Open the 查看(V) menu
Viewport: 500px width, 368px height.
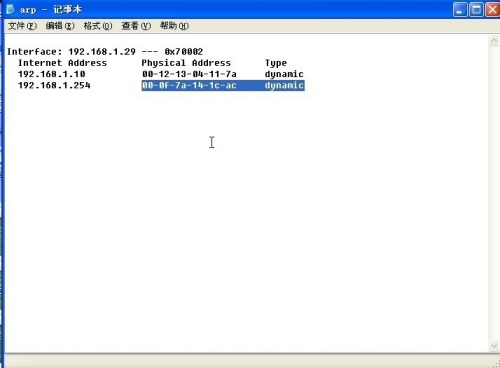point(136,26)
